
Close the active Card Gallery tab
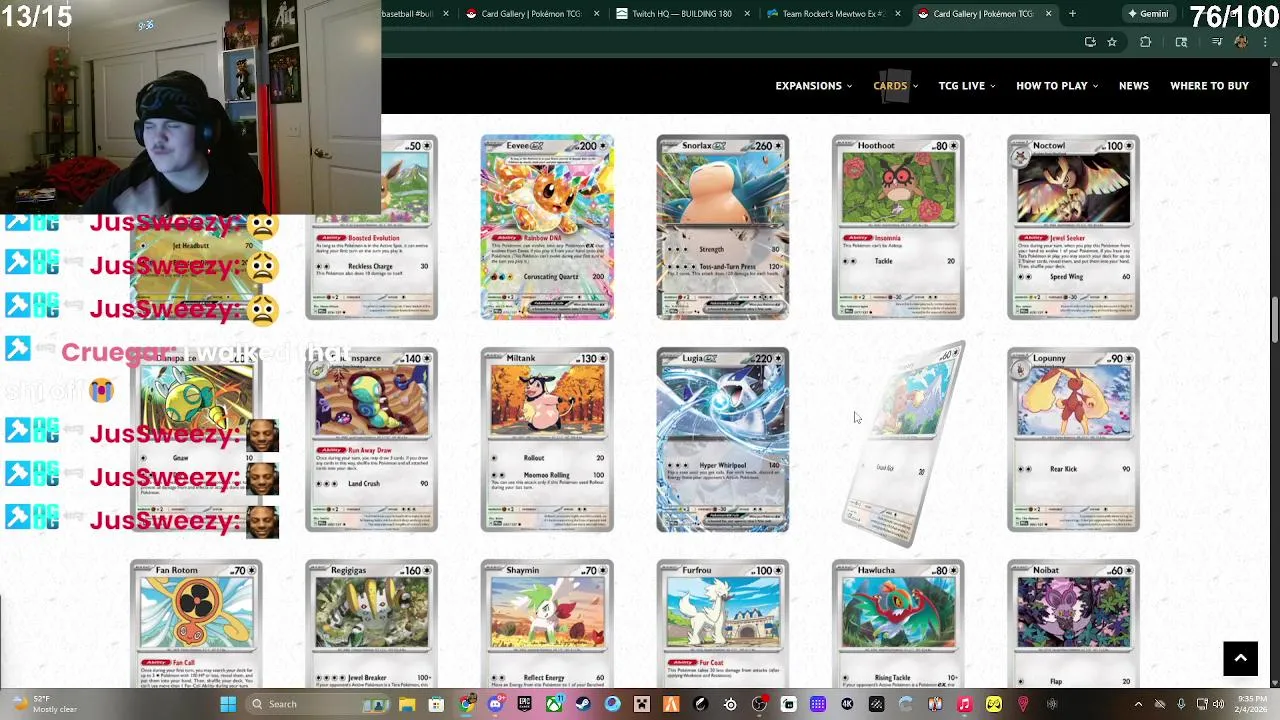pyautogui.click(x=1048, y=14)
